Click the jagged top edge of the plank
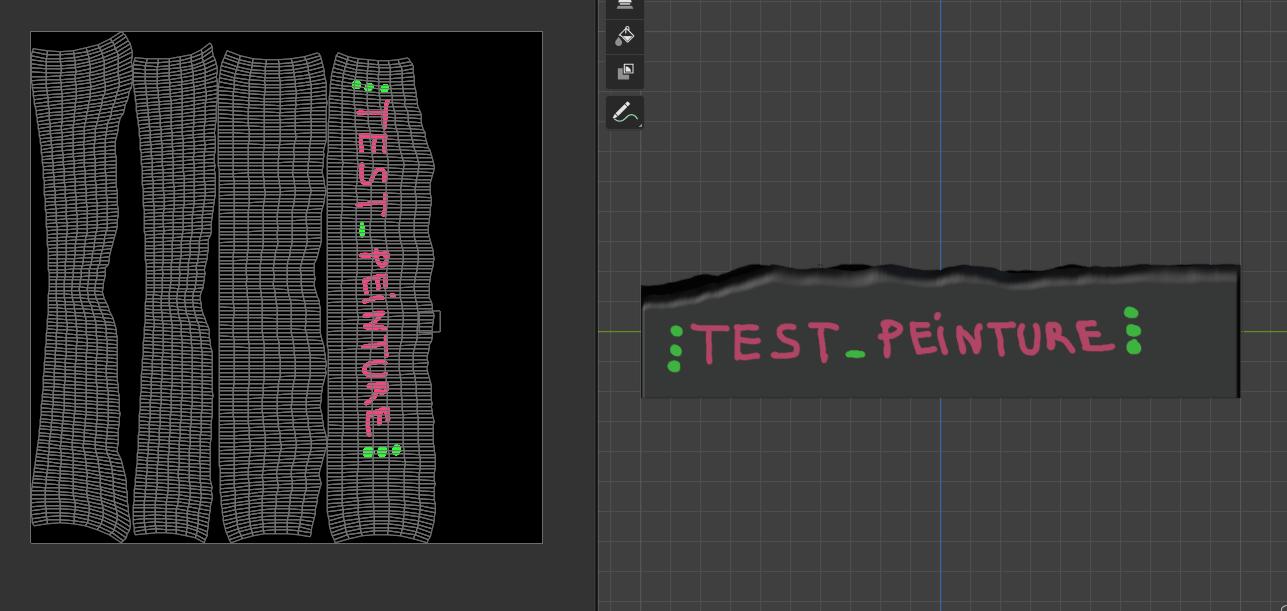This screenshot has width=1287, height=611. (x=940, y=273)
